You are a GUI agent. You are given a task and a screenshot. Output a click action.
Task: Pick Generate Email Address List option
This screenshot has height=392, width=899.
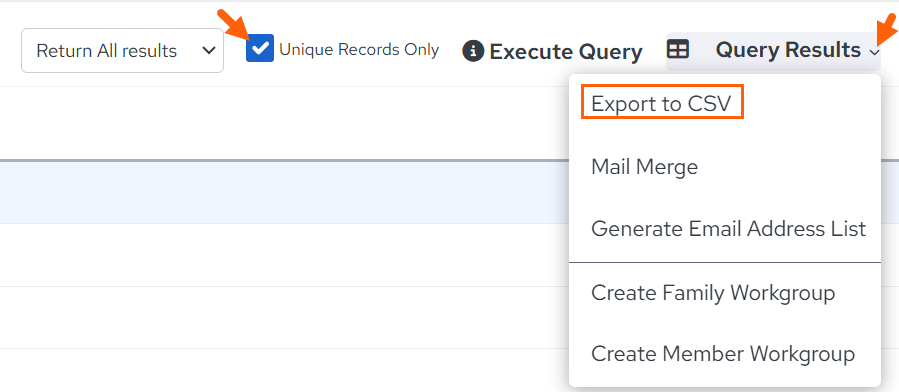pyautogui.click(x=728, y=229)
